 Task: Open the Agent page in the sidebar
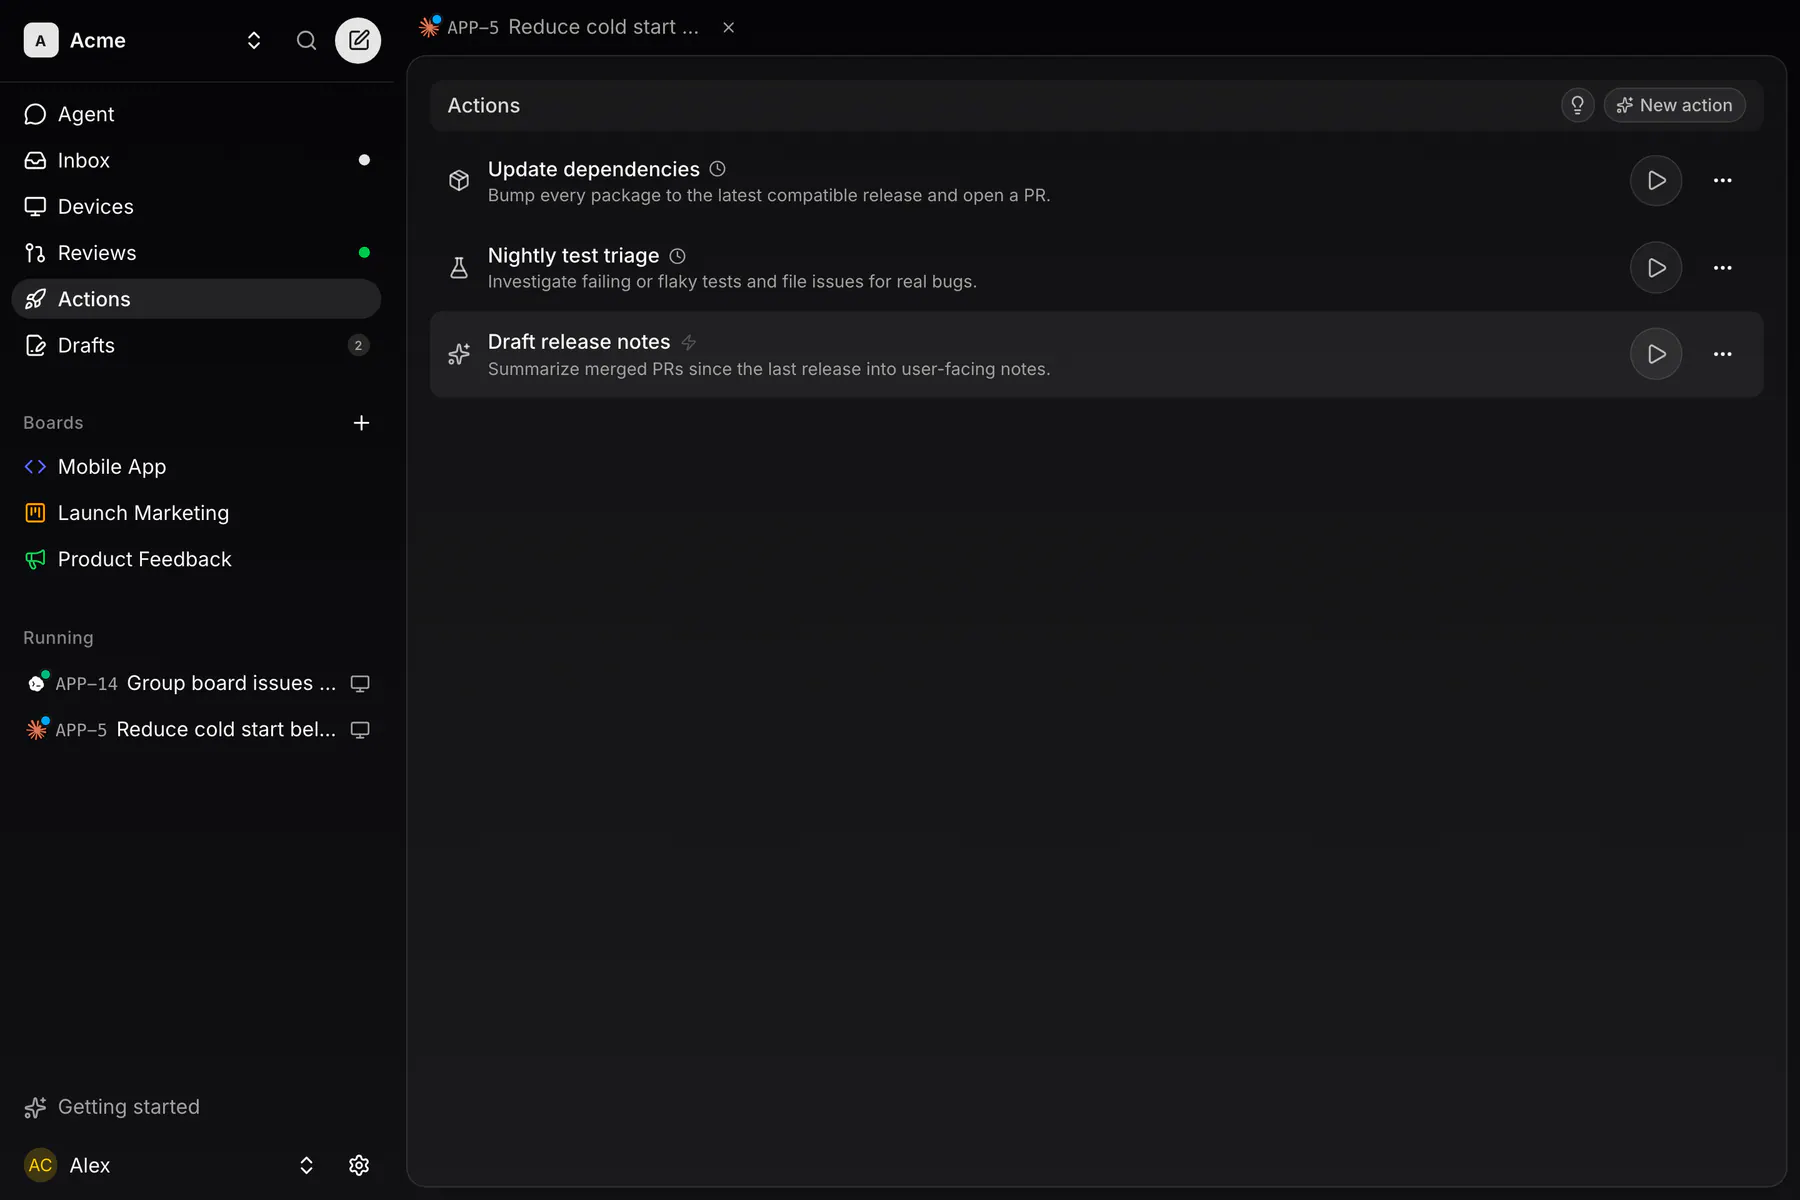pyautogui.click(x=196, y=114)
